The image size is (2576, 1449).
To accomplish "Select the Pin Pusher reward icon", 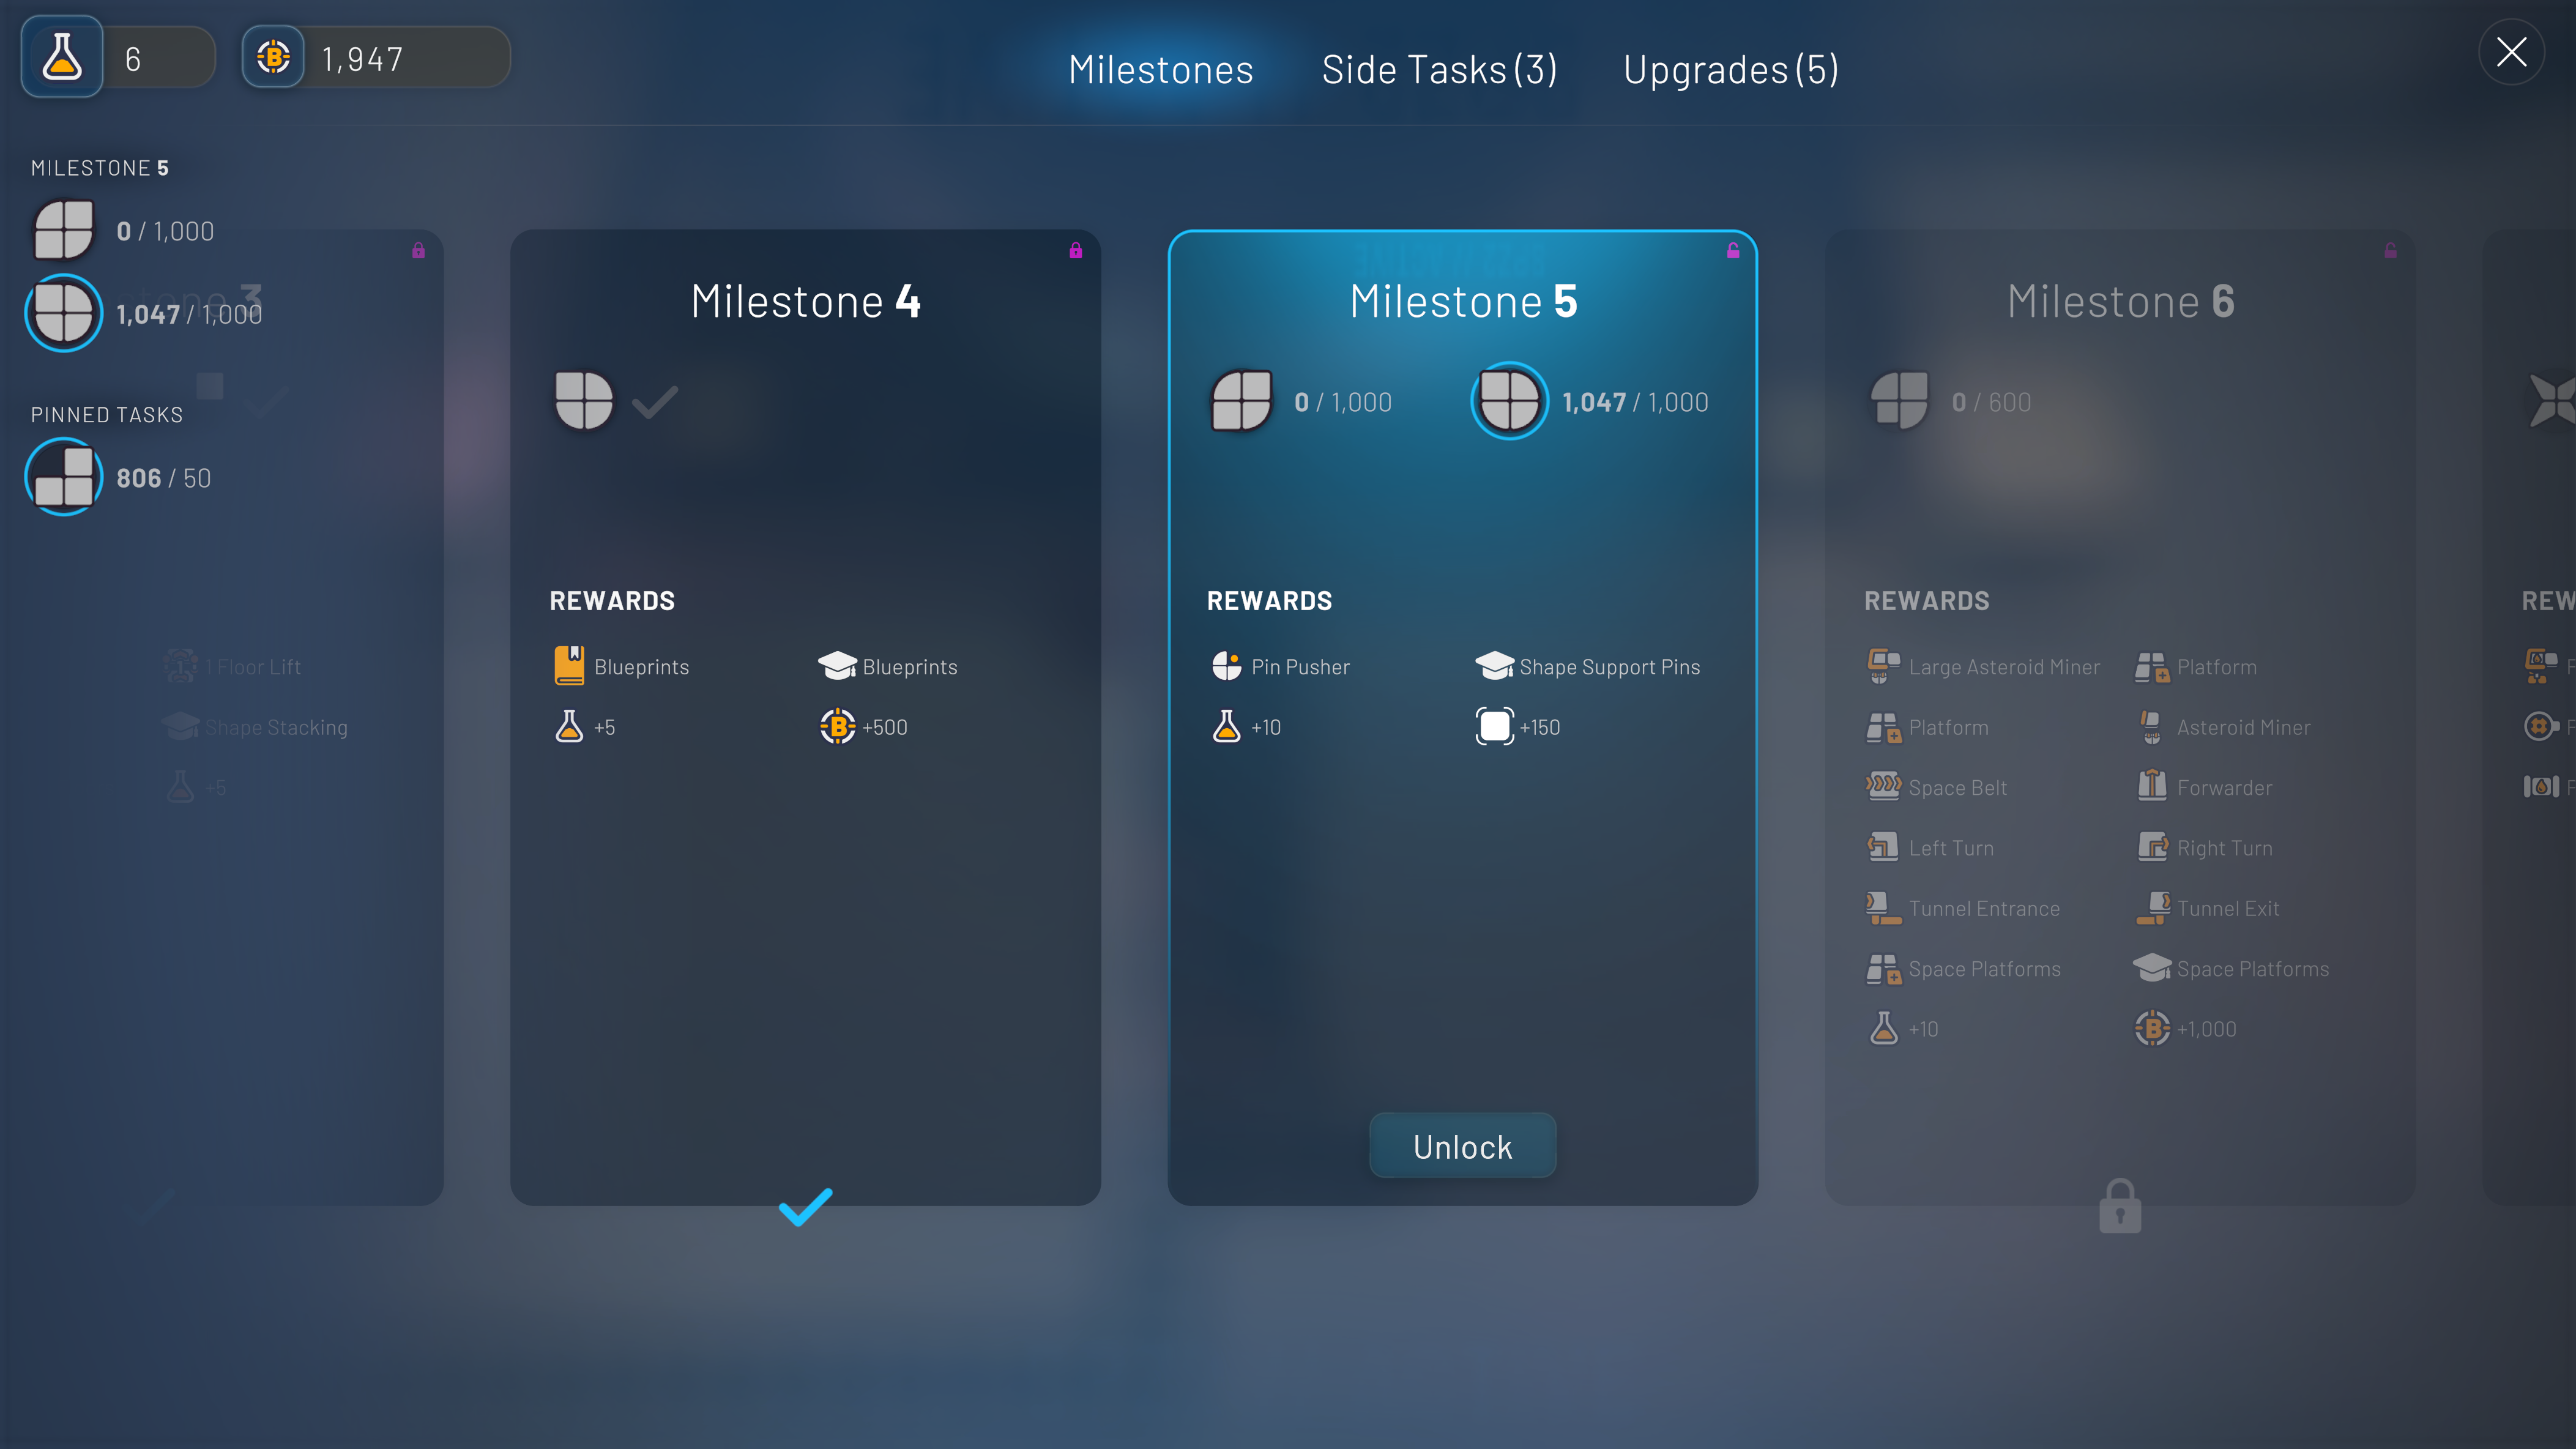I will (x=1227, y=666).
